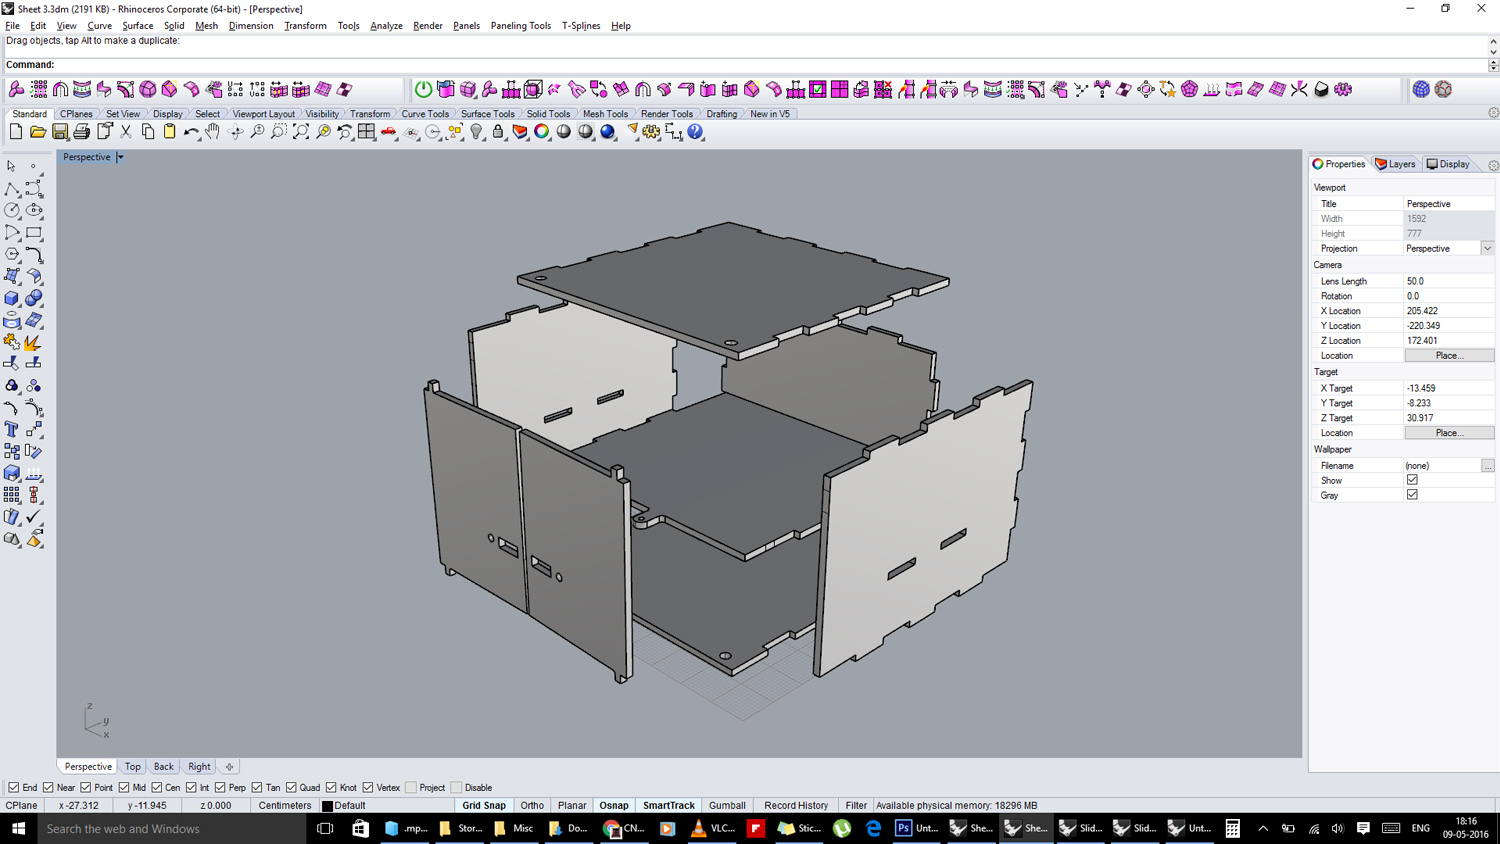
Task: Switch to the Layers panel tab
Action: (x=1396, y=164)
